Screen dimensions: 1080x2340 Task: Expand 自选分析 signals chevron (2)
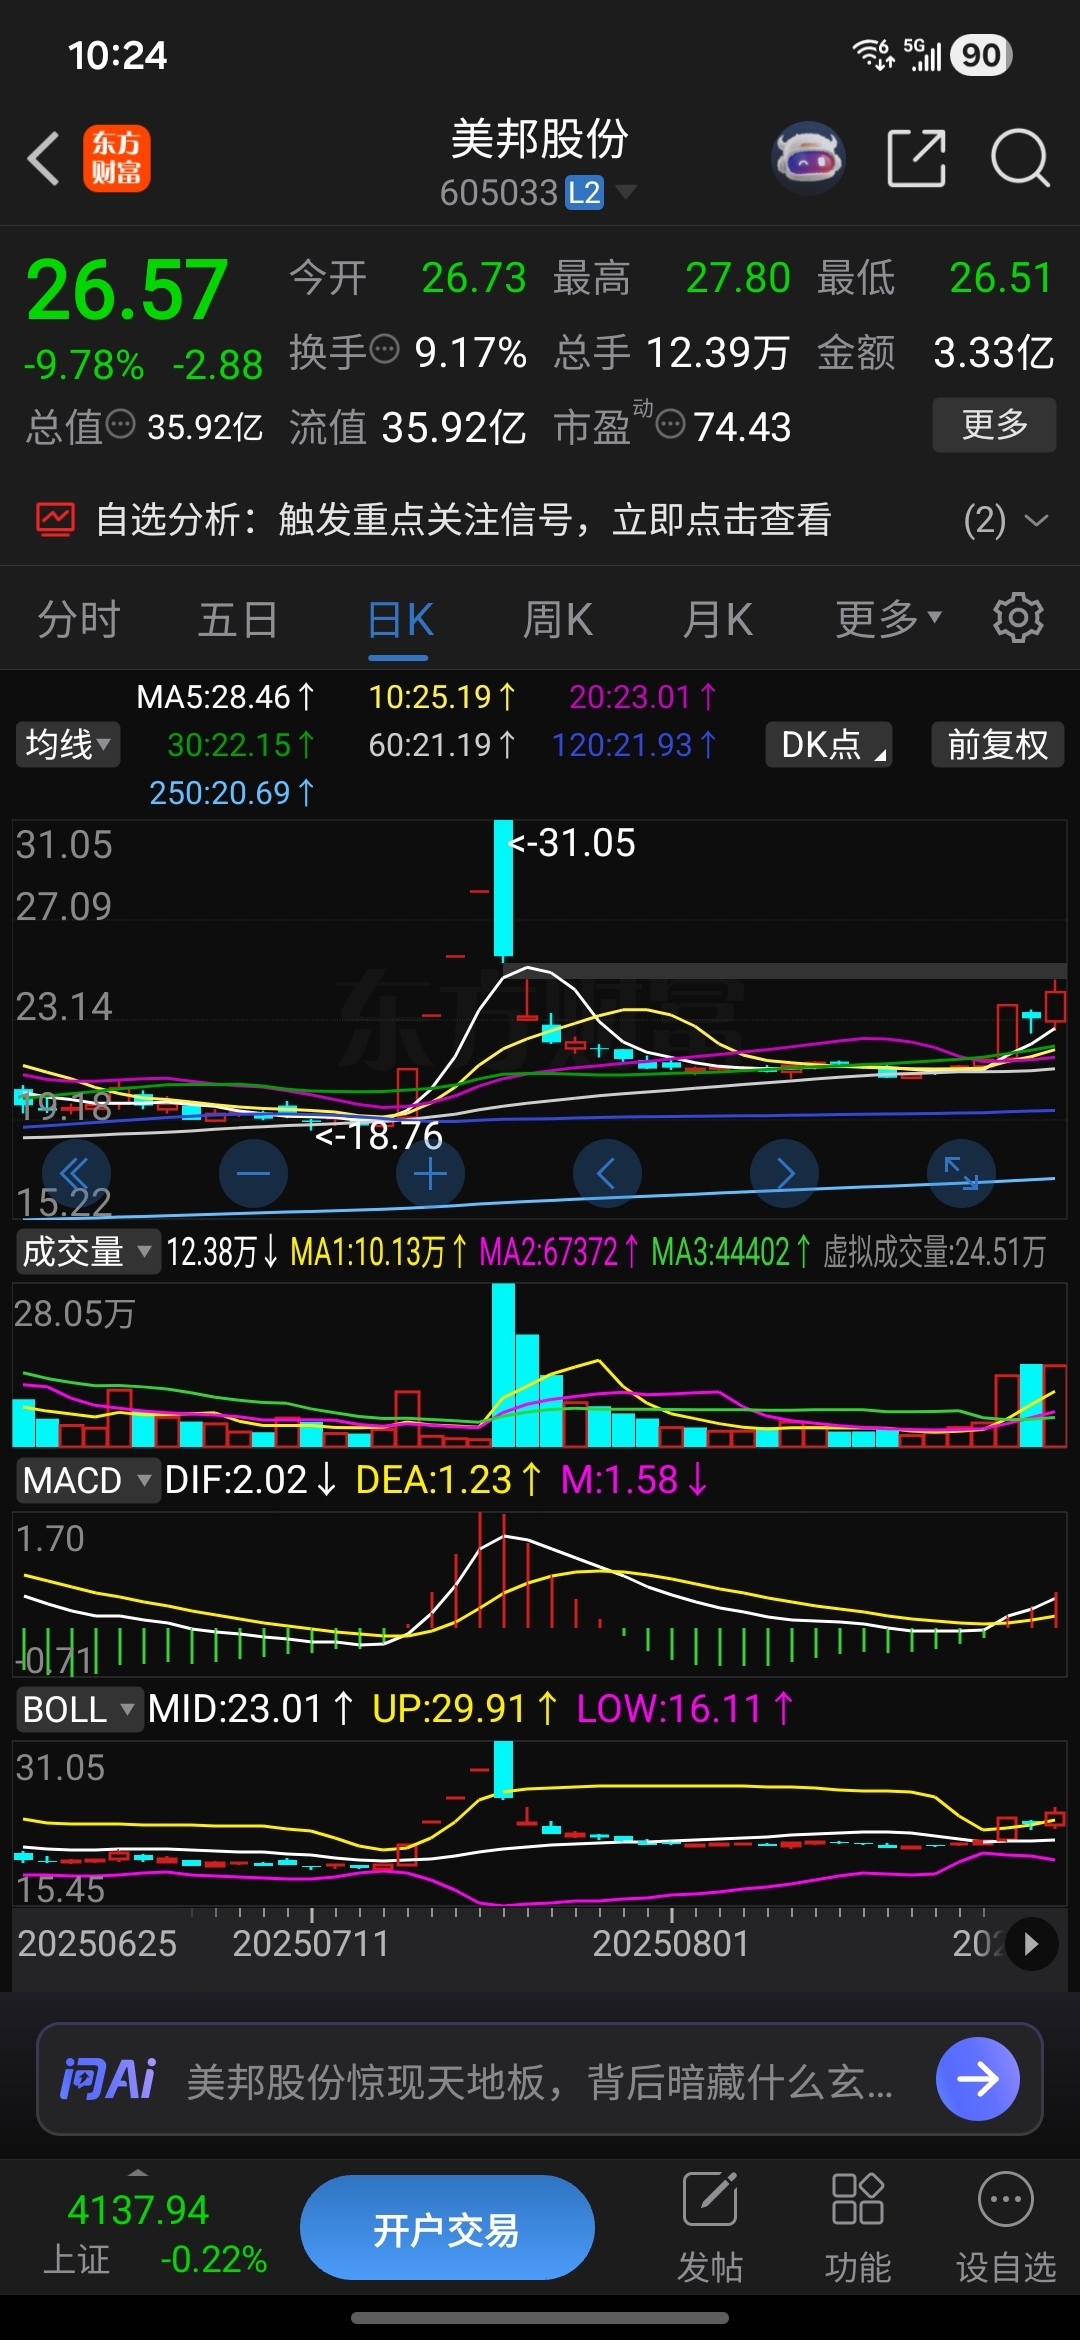coord(1037,520)
